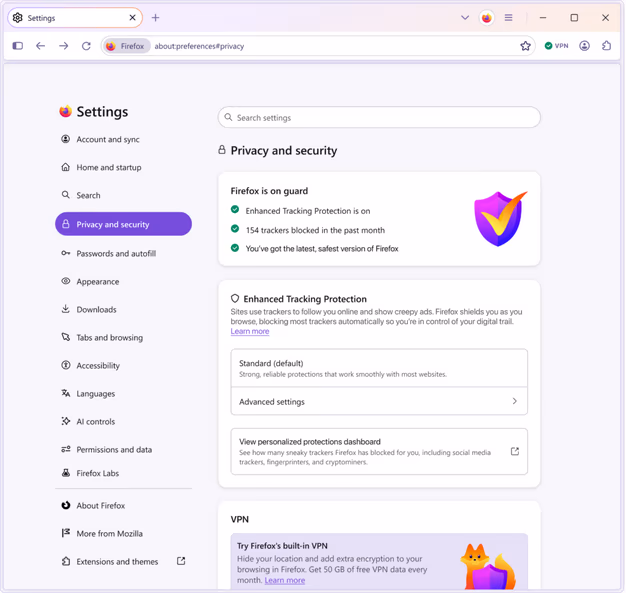Open Advanced settings row
This screenshot has height=593, width=626.
pyautogui.click(x=379, y=401)
